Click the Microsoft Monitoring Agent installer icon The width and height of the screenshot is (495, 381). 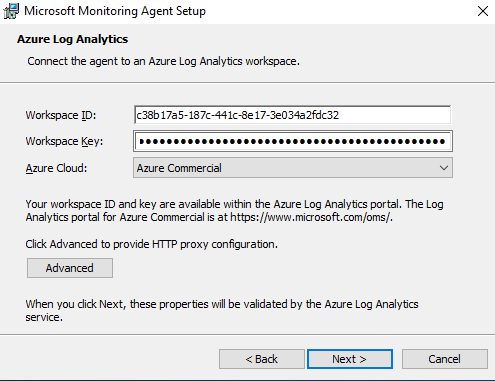click(11, 11)
